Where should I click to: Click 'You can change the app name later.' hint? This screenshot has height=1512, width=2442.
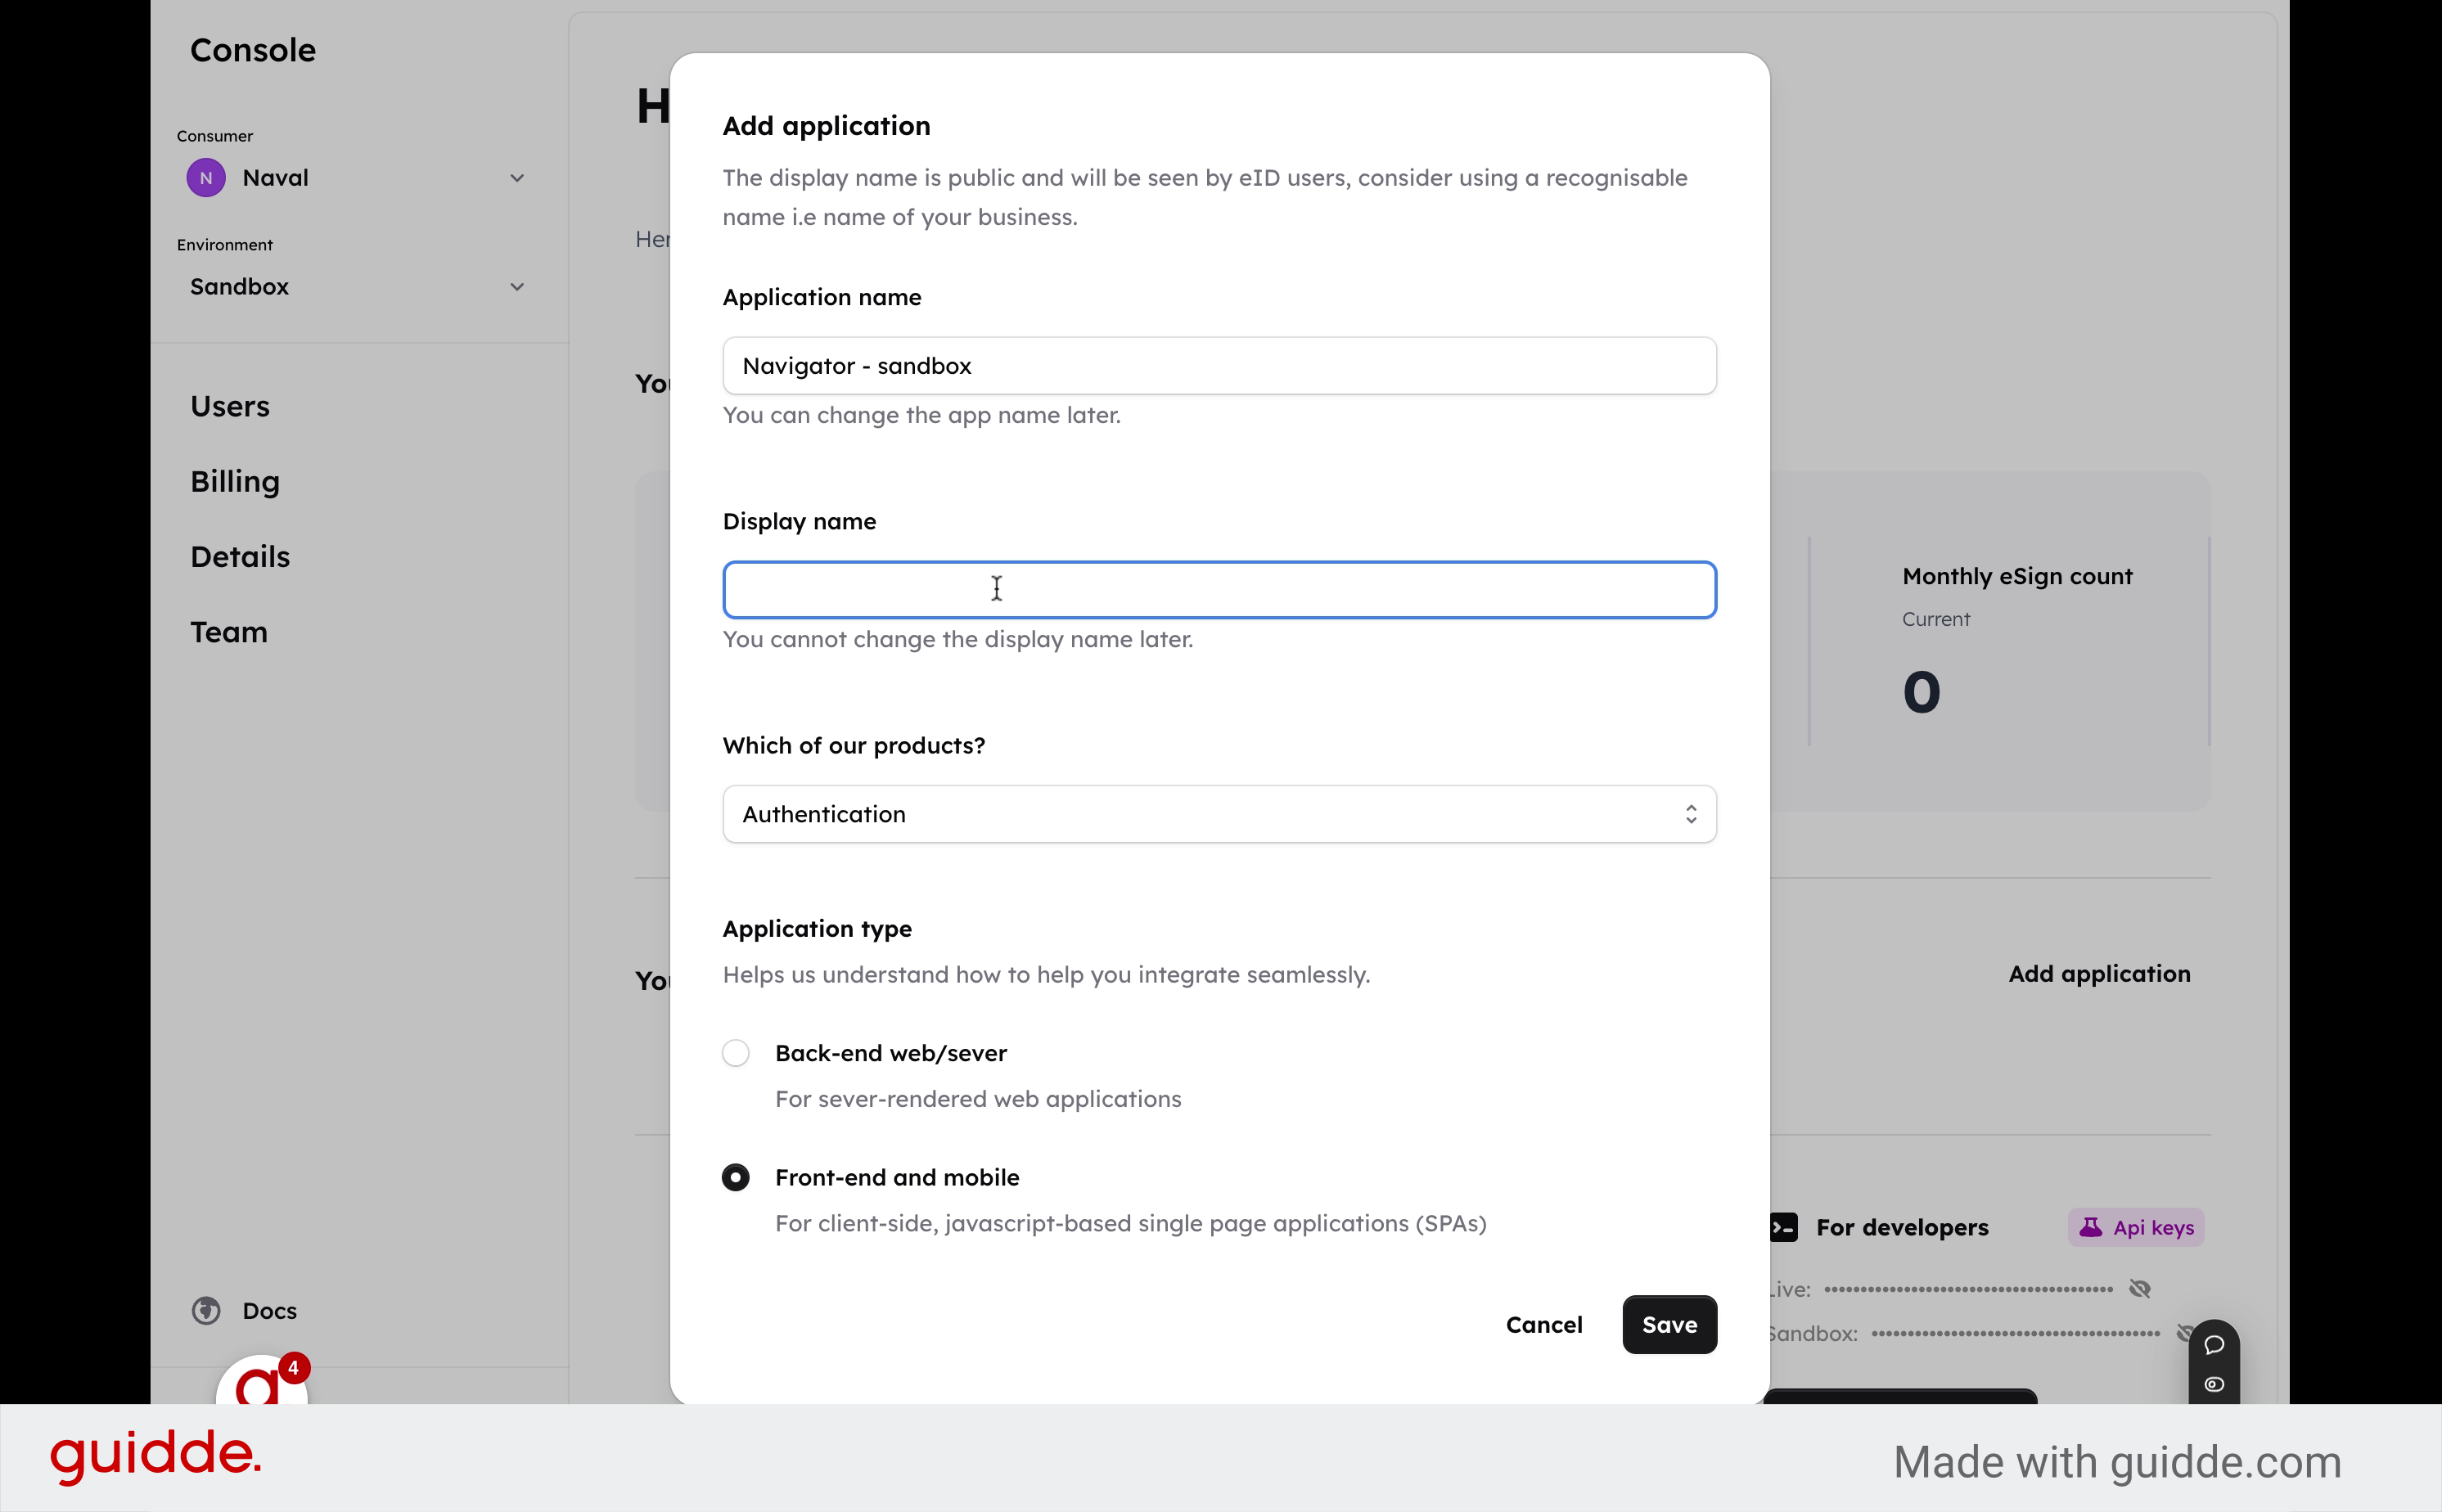pos(921,416)
